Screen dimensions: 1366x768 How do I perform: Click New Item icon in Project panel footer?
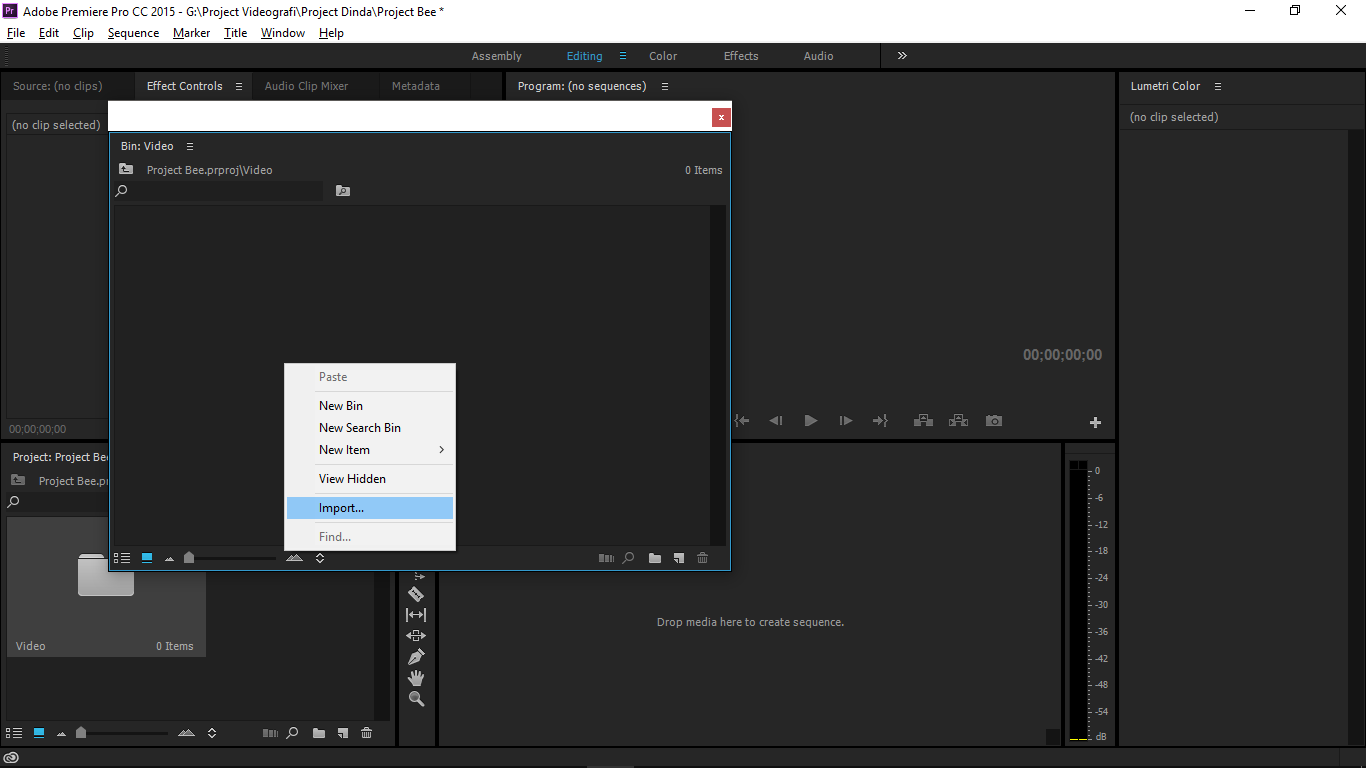[343, 733]
